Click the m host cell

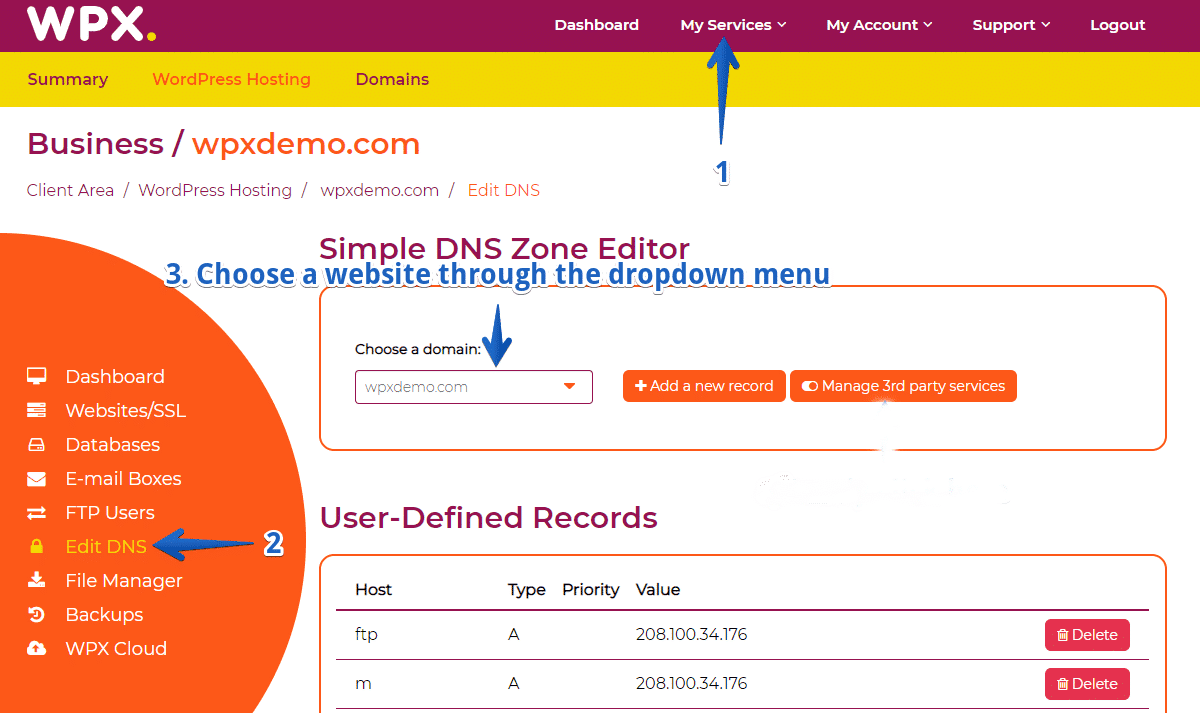pyautogui.click(x=363, y=684)
